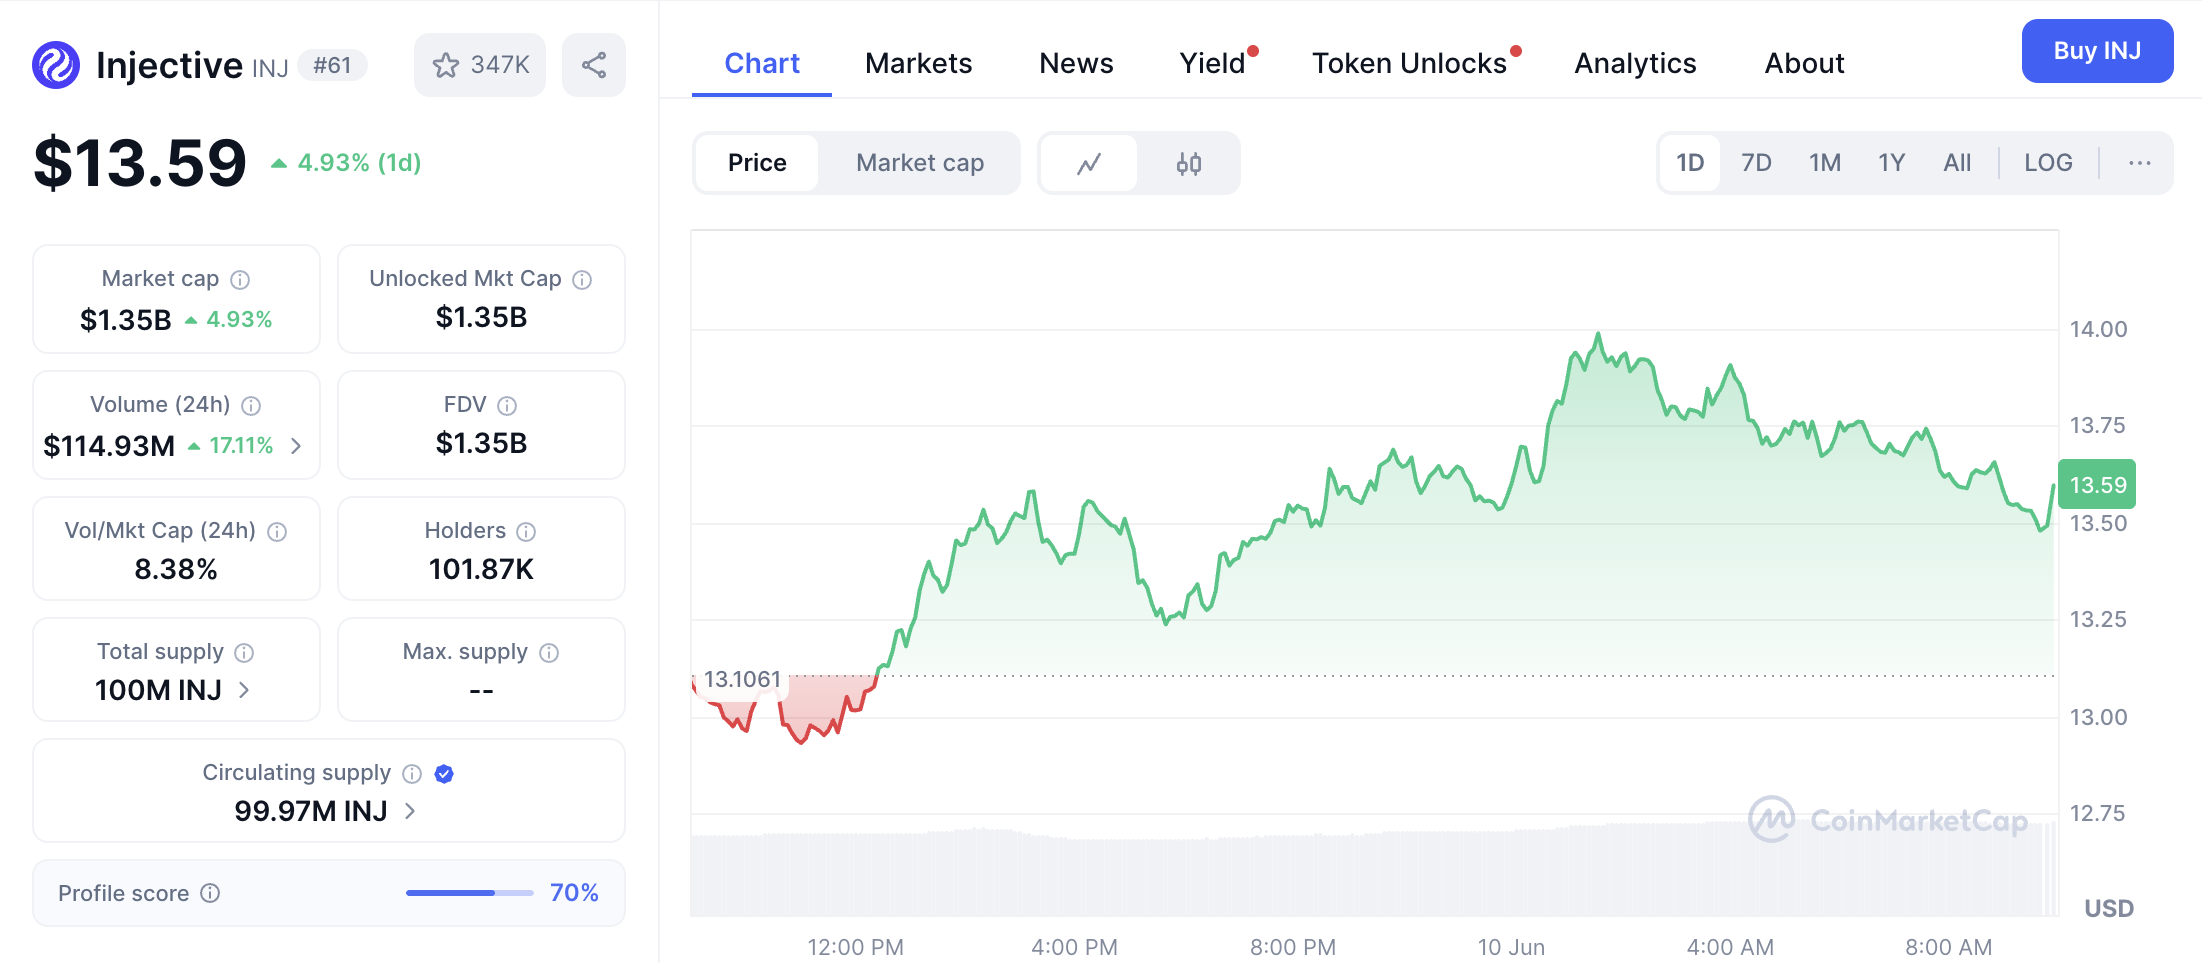The height and width of the screenshot is (963, 2202).
Task: Click the 4.93% (1d) change label
Action: (346, 163)
